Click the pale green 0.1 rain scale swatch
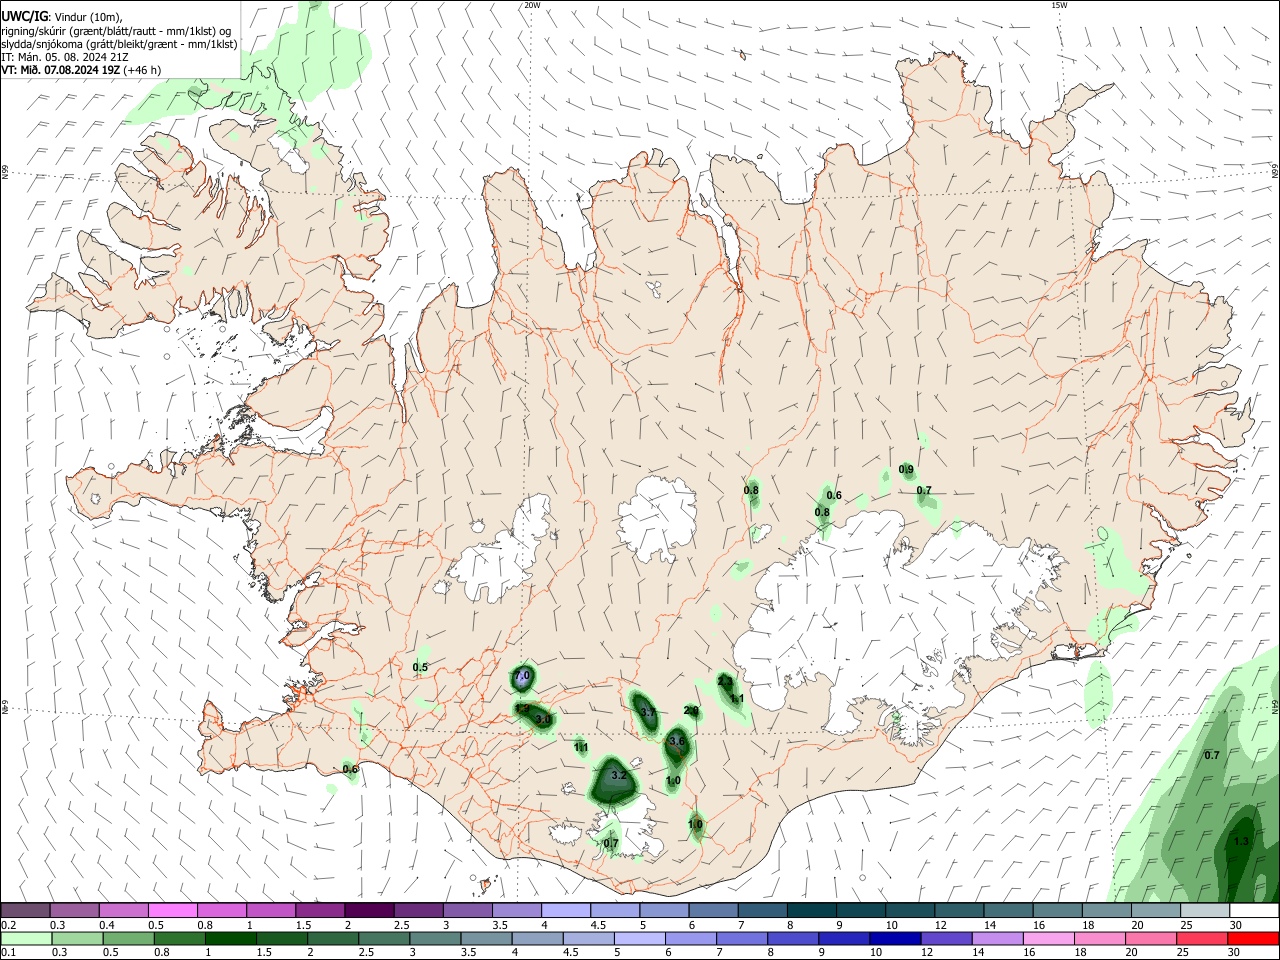Image resolution: width=1280 pixels, height=960 pixels. click(x=25, y=938)
